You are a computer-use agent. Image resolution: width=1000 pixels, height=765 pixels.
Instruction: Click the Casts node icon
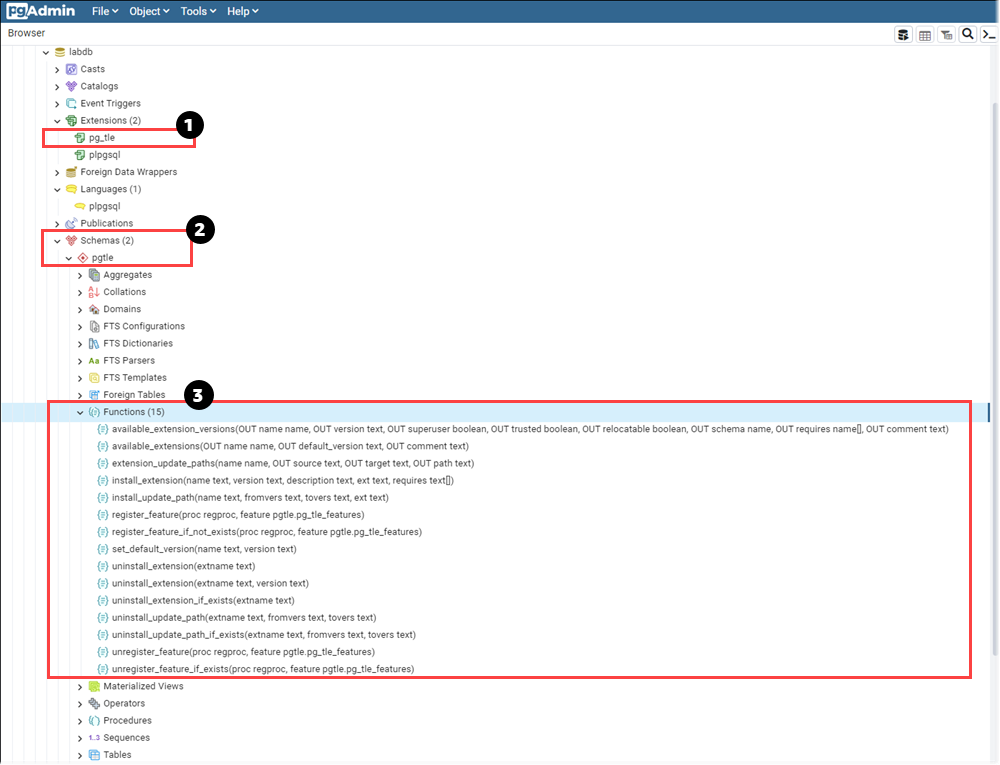[x=69, y=69]
